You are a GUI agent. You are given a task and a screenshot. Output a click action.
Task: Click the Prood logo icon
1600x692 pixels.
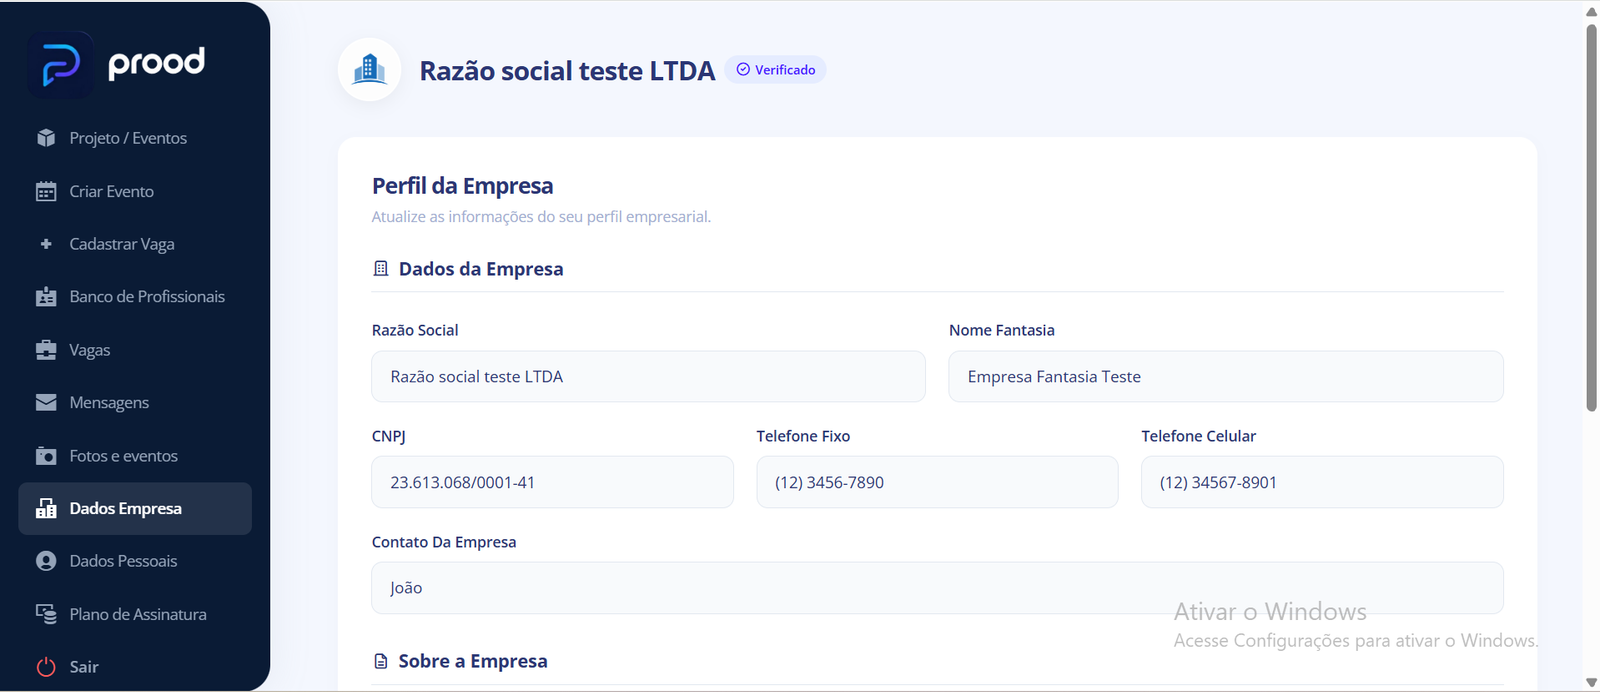[x=61, y=65]
